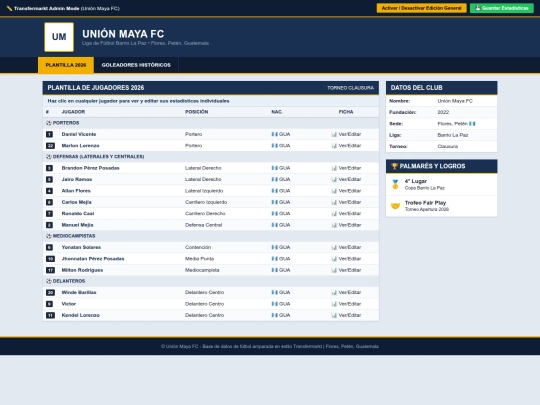540x405 pixels.
Task: Click the pencil icon in the admin bar
Action: tap(9, 8)
